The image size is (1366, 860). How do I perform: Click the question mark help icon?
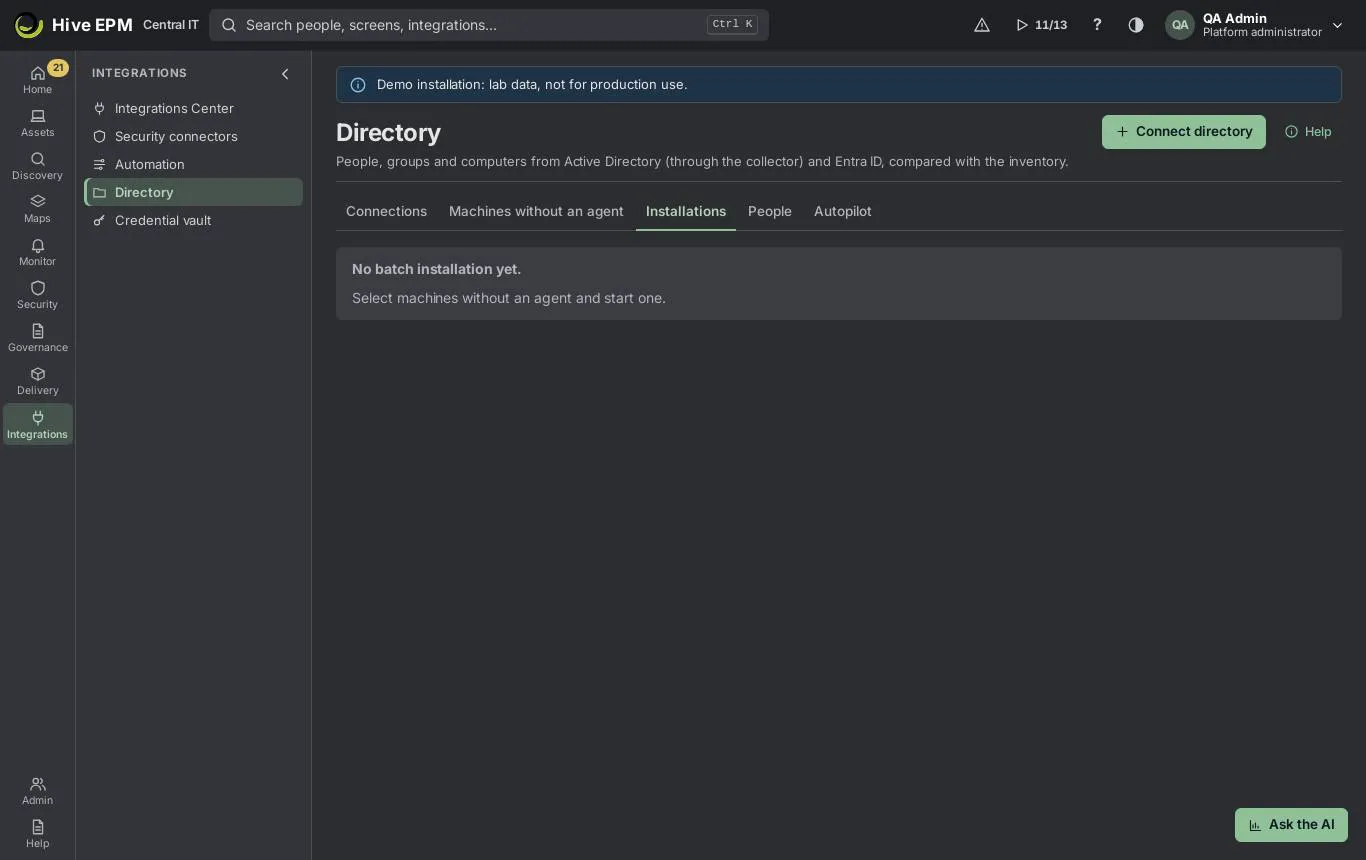pyautogui.click(x=1097, y=25)
